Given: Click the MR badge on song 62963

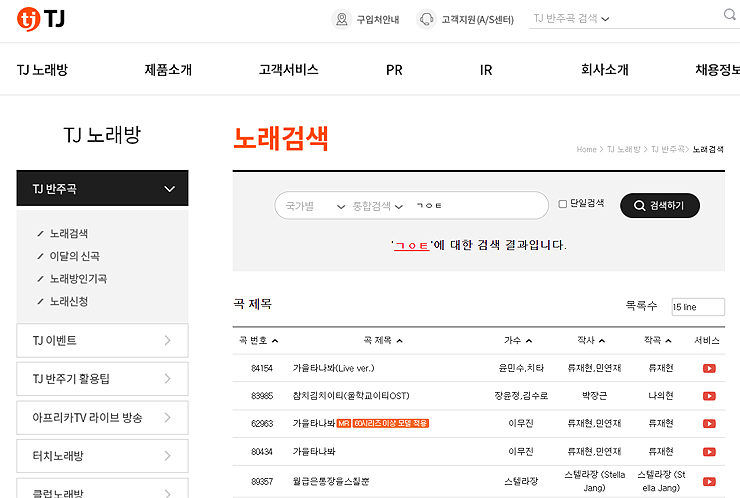Looking at the screenshot, I should pos(344,423).
